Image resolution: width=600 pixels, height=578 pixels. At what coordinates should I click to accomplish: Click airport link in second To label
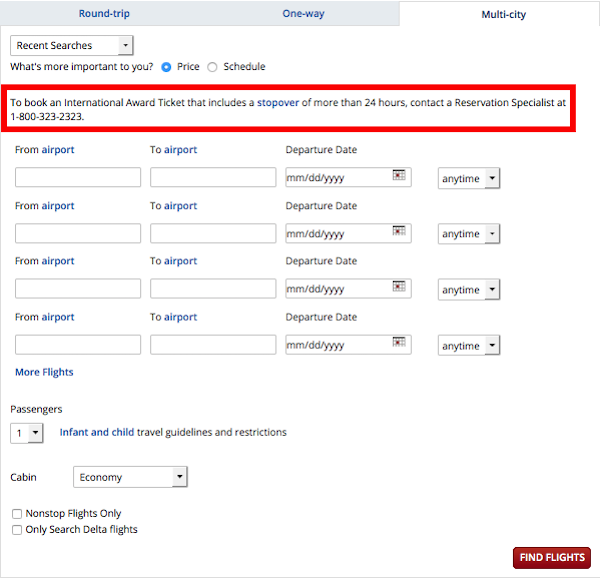point(181,206)
